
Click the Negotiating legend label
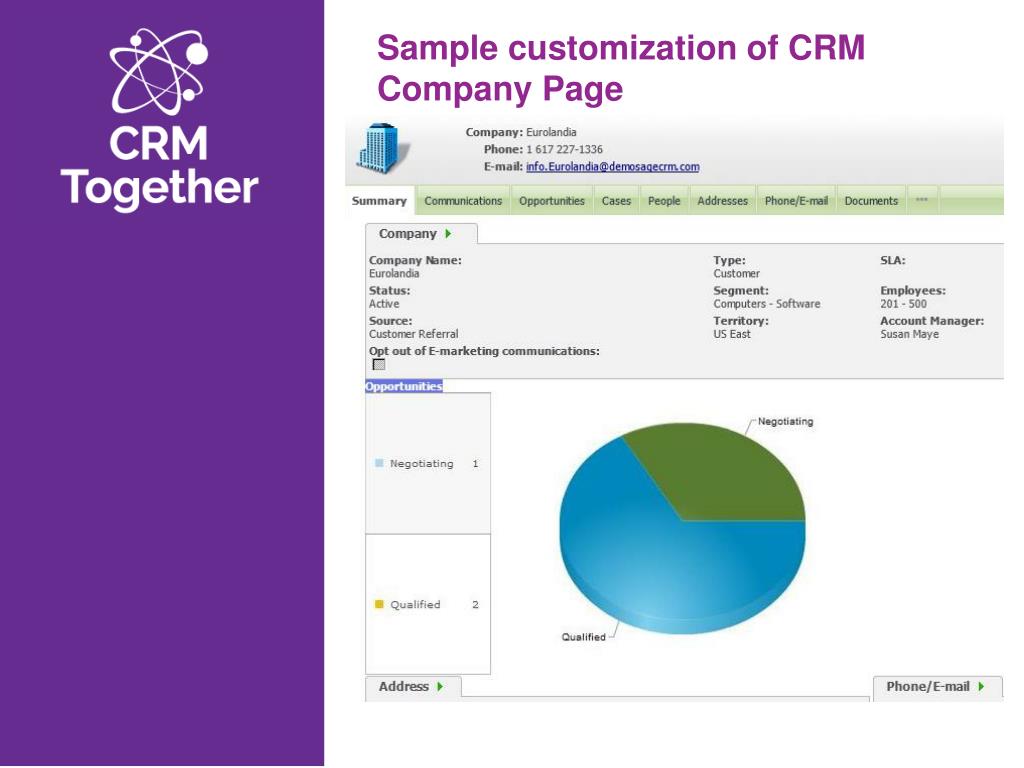[421, 463]
